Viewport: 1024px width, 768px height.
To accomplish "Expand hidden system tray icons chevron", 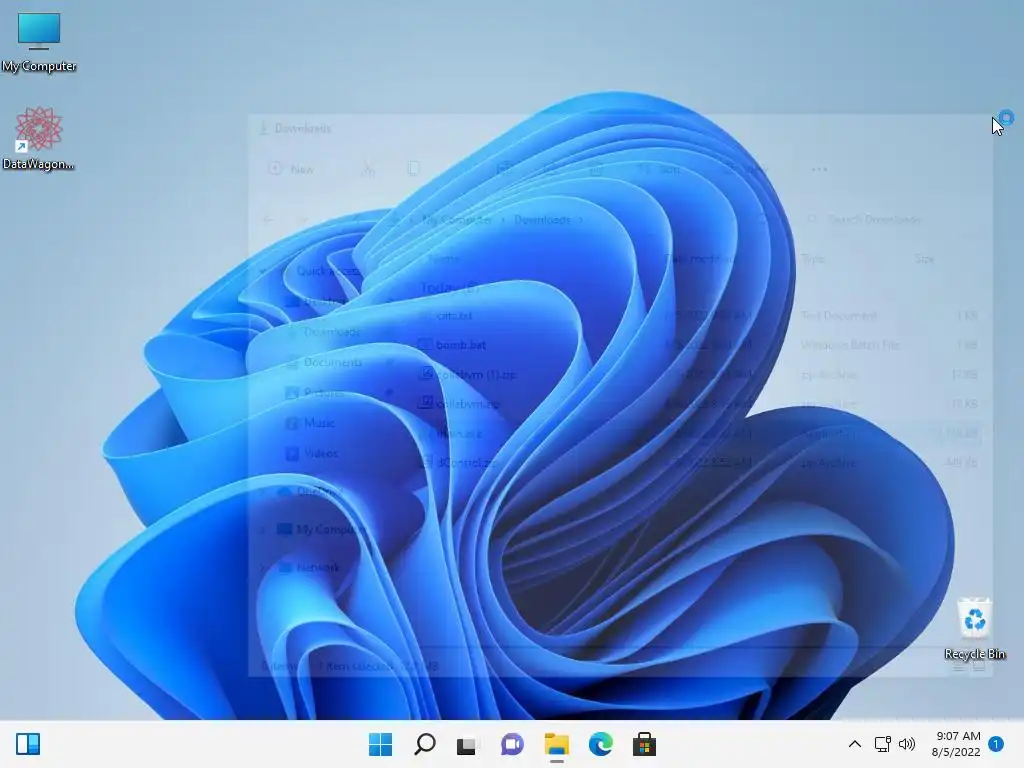I will [854, 744].
